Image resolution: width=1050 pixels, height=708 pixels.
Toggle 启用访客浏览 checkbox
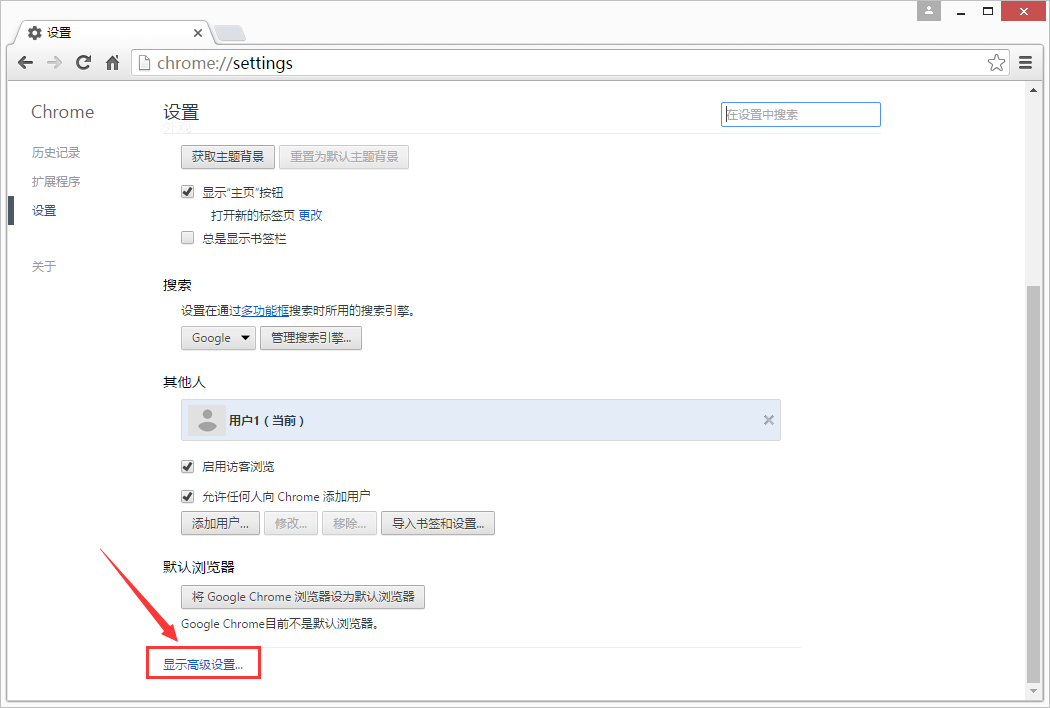click(188, 467)
